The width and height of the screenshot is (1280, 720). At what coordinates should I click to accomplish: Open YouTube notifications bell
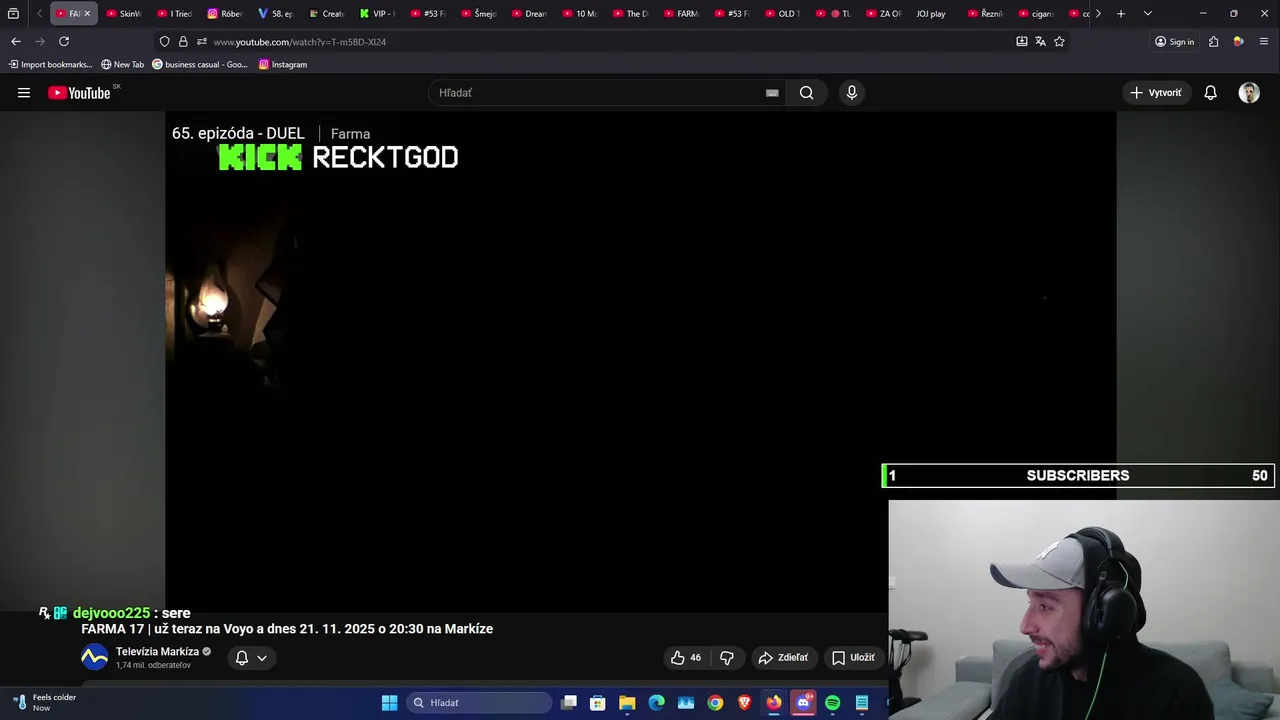click(x=1210, y=93)
